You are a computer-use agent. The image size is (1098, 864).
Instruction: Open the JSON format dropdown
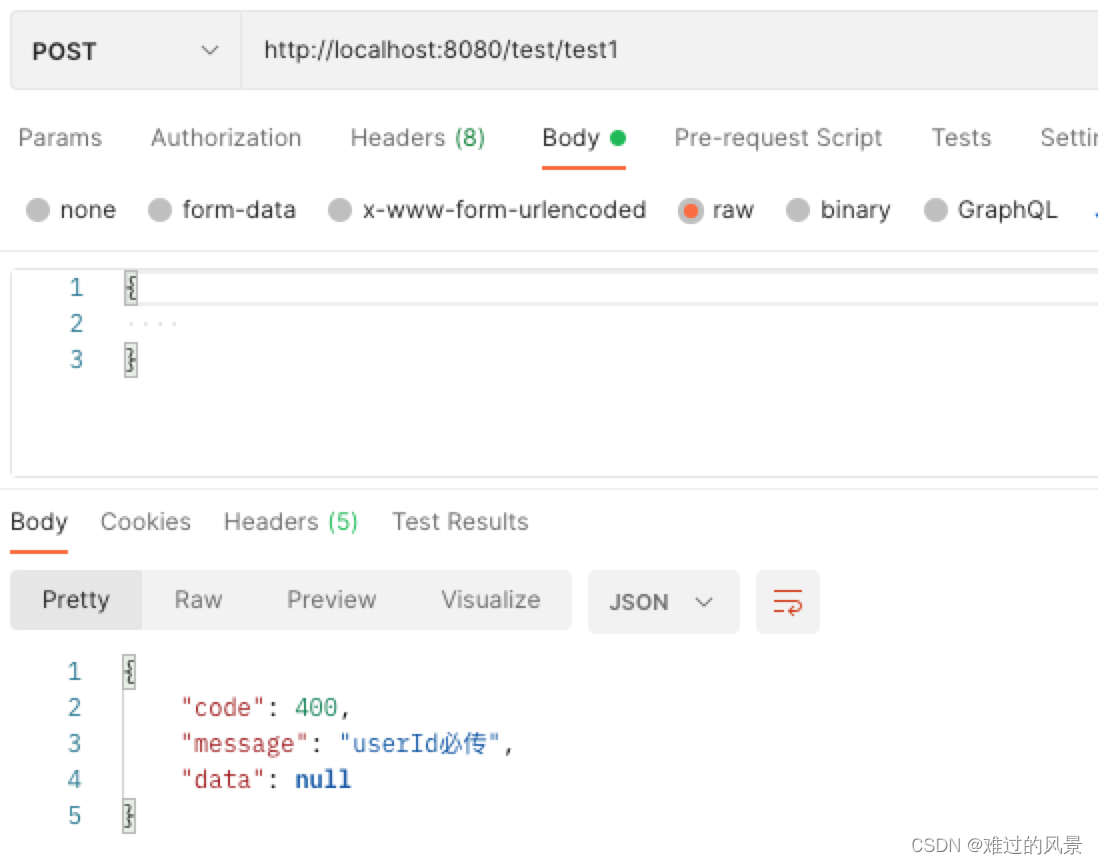click(663, 602)
